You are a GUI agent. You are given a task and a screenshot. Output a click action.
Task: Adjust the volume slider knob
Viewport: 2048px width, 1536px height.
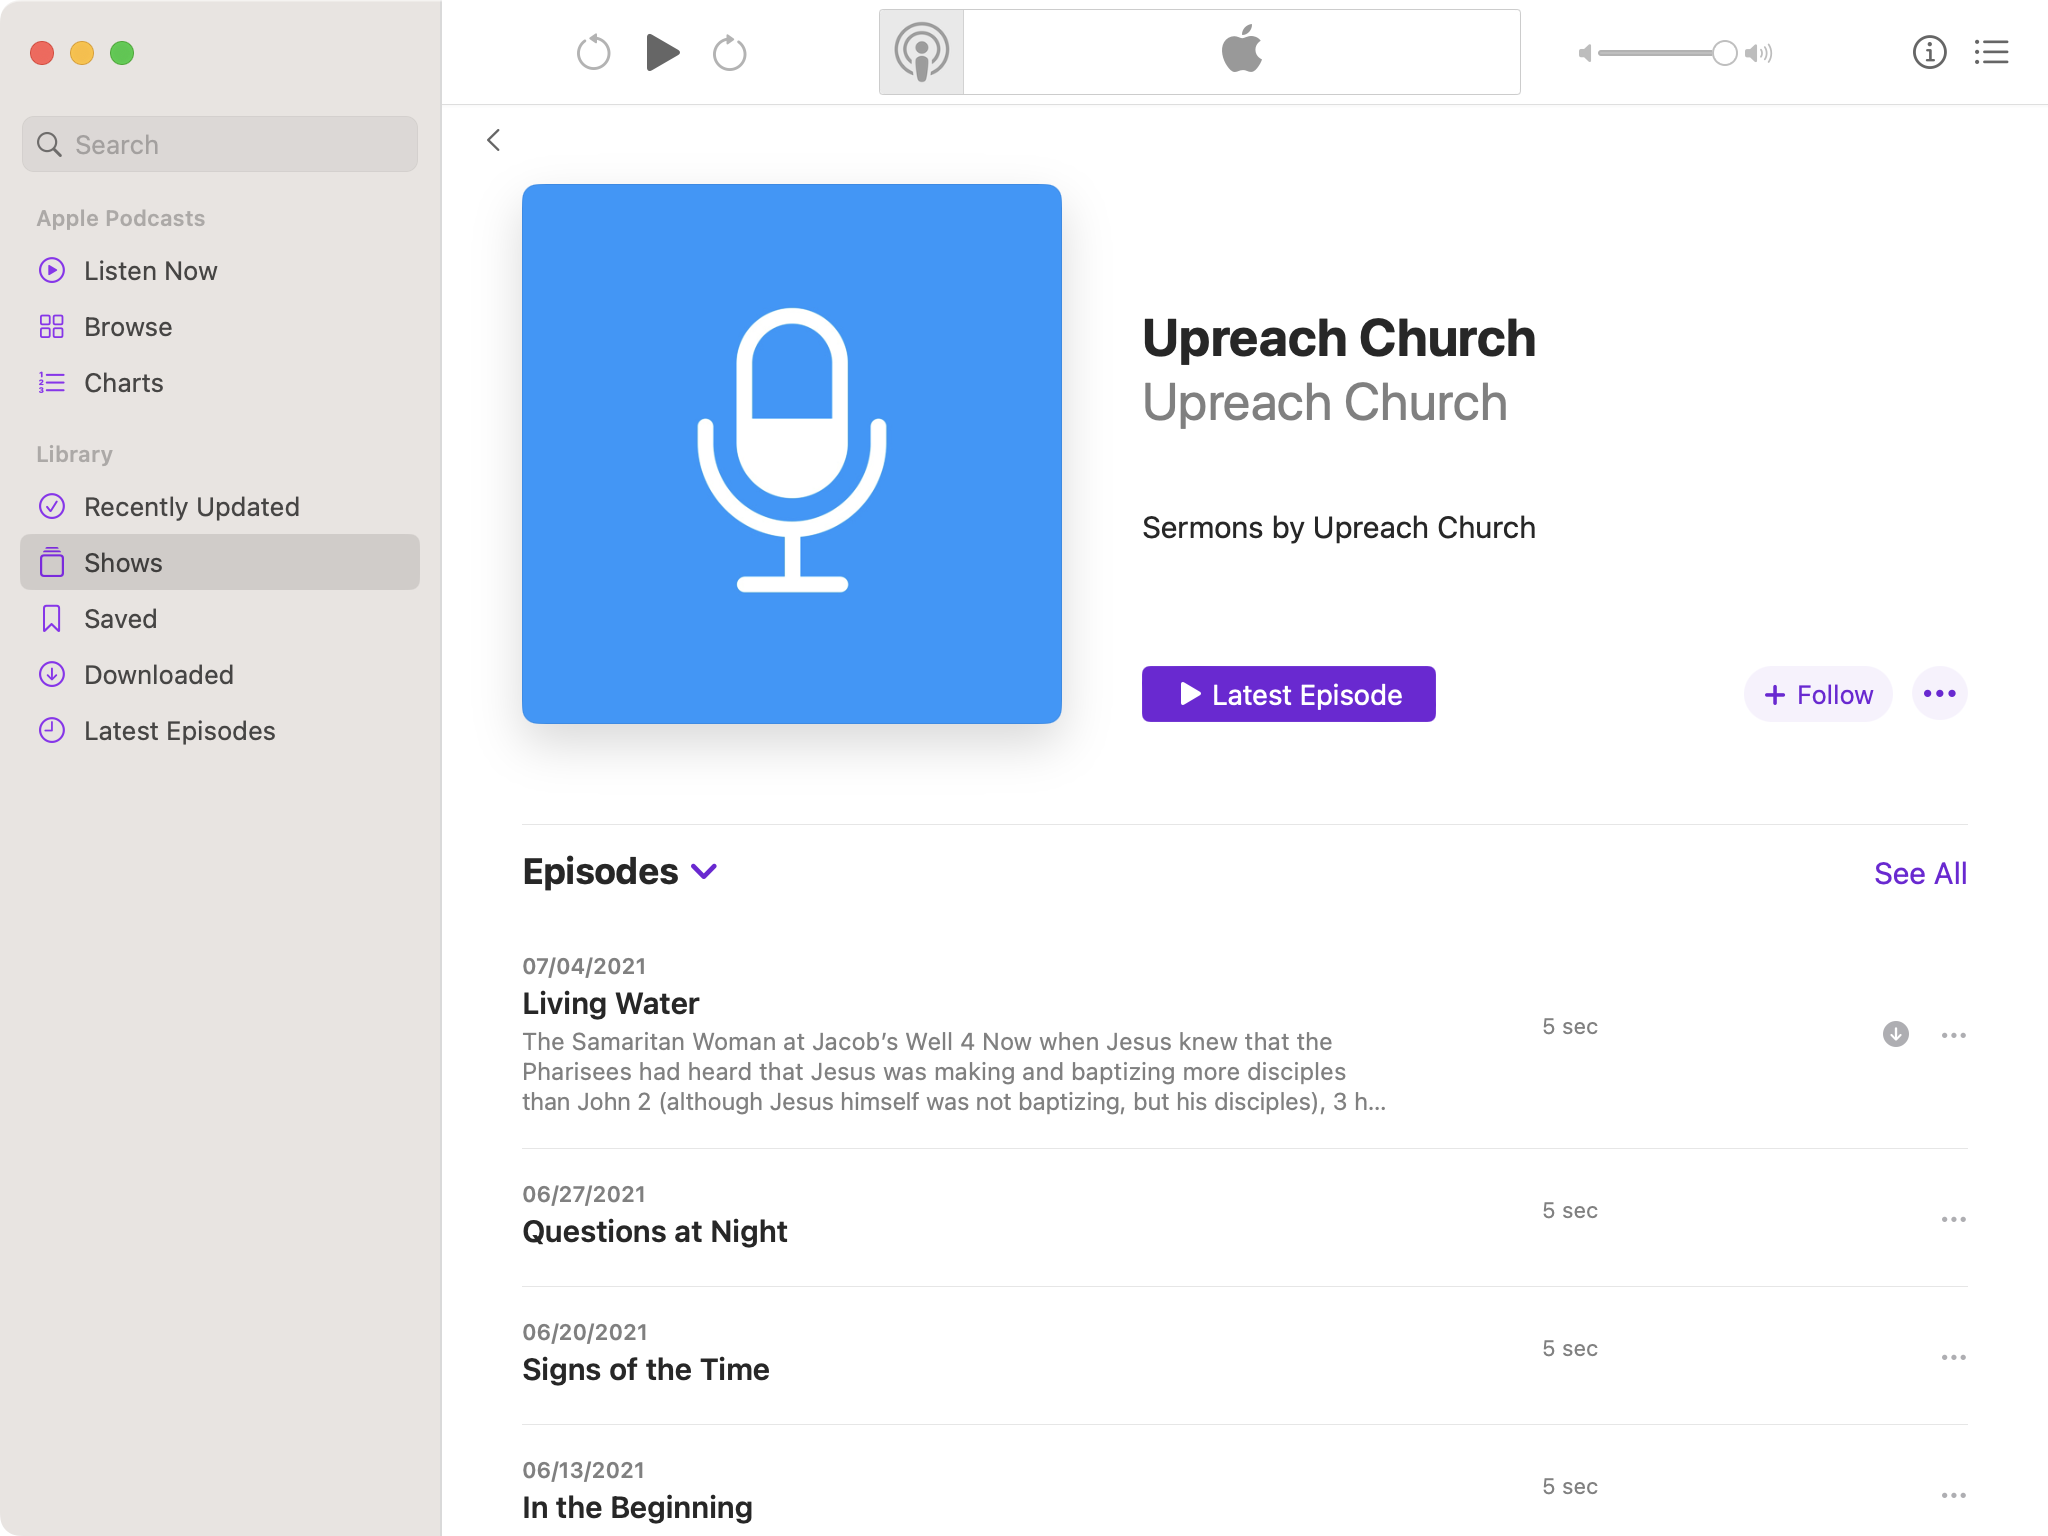(x=1724, y=53)
